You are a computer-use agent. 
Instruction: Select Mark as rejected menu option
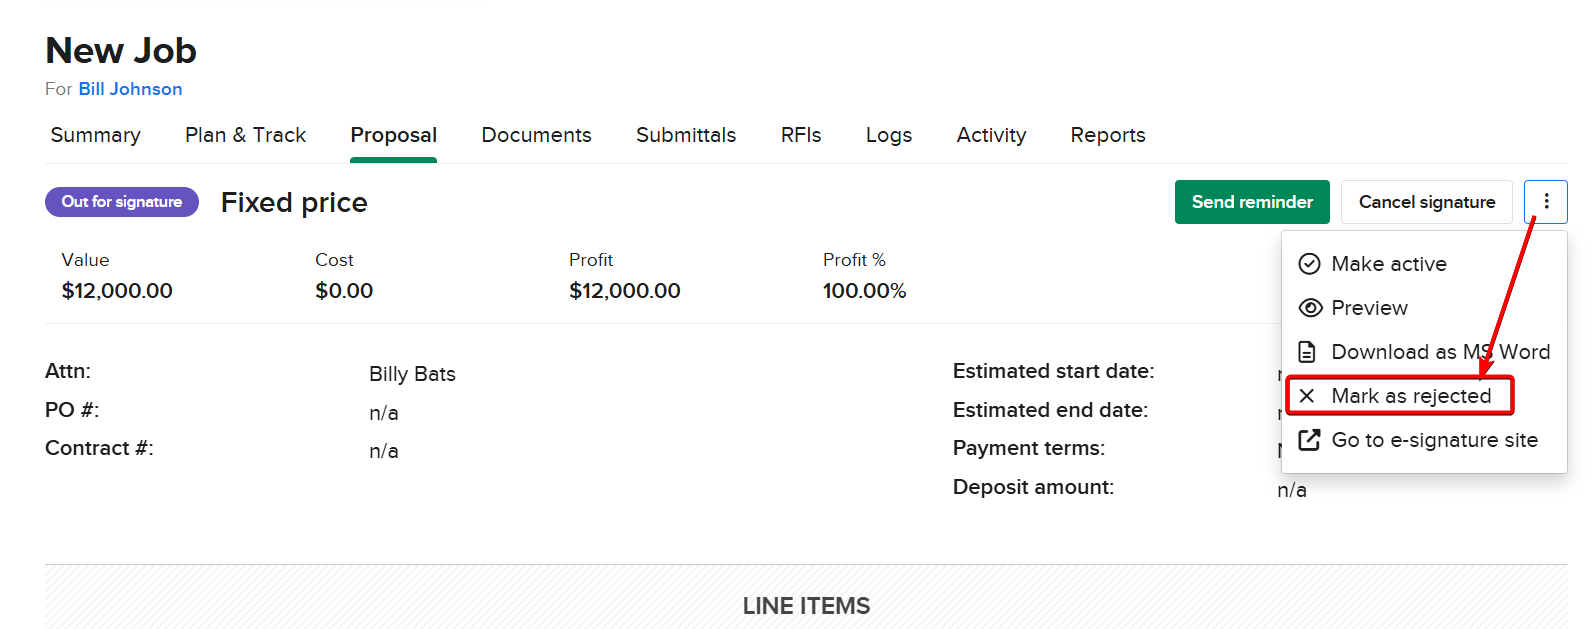pyautogui.click(x=1410, y=396)
